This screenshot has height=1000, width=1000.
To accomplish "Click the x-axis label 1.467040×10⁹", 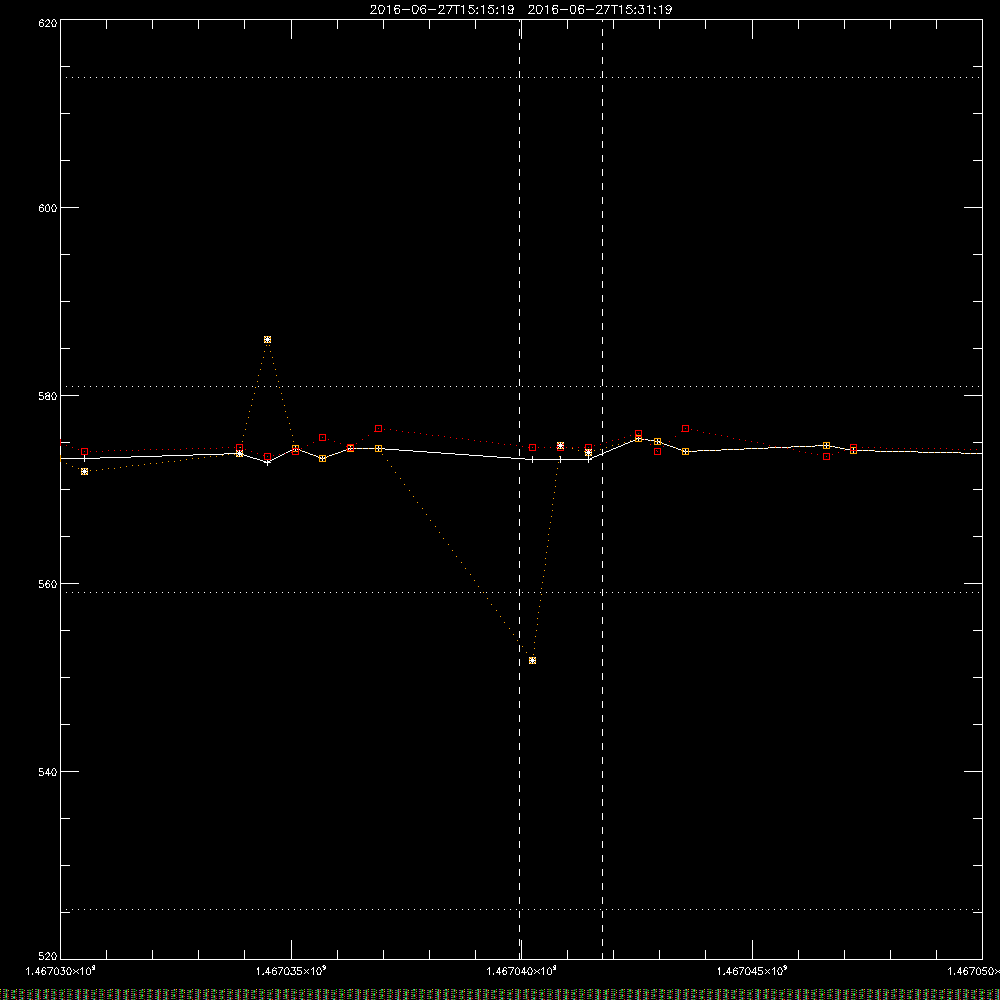I will tap(522, 971).
